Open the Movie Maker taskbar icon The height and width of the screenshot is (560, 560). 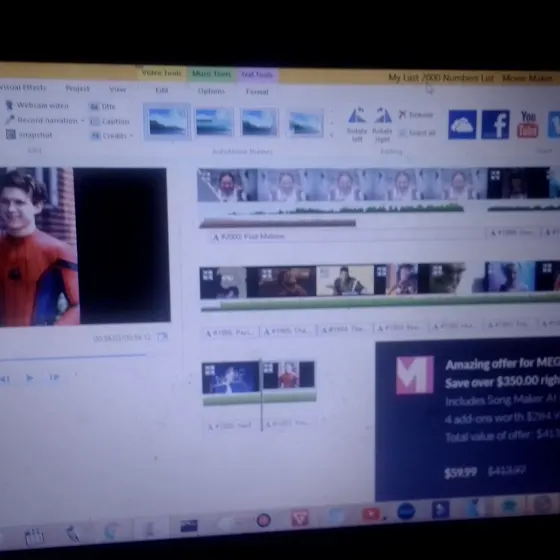pyautogui.click(x=189, y=525)
